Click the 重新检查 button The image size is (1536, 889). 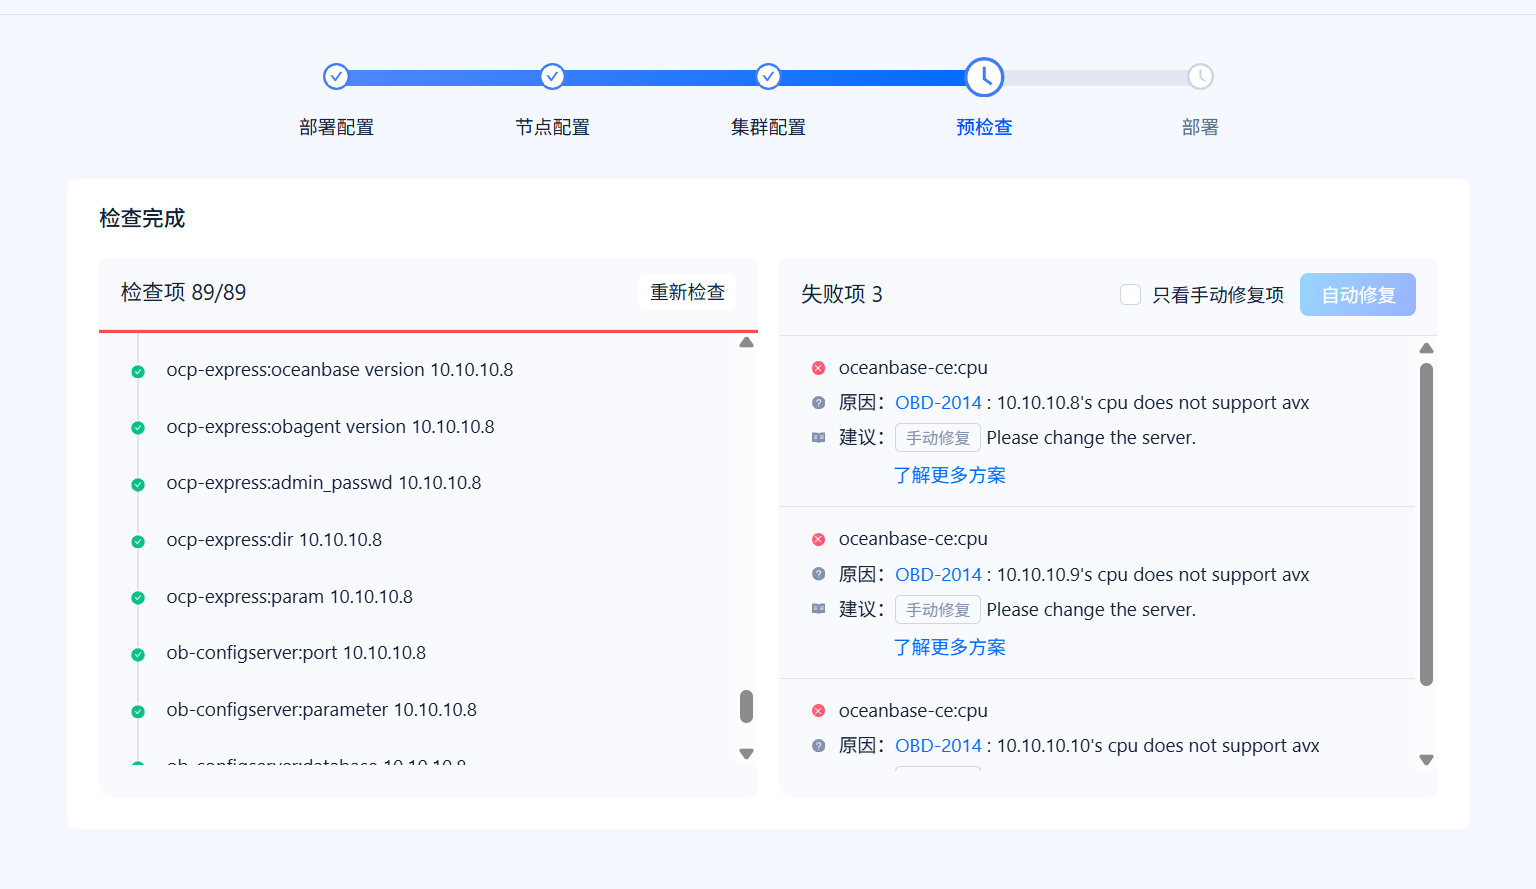tap(687, 292)
